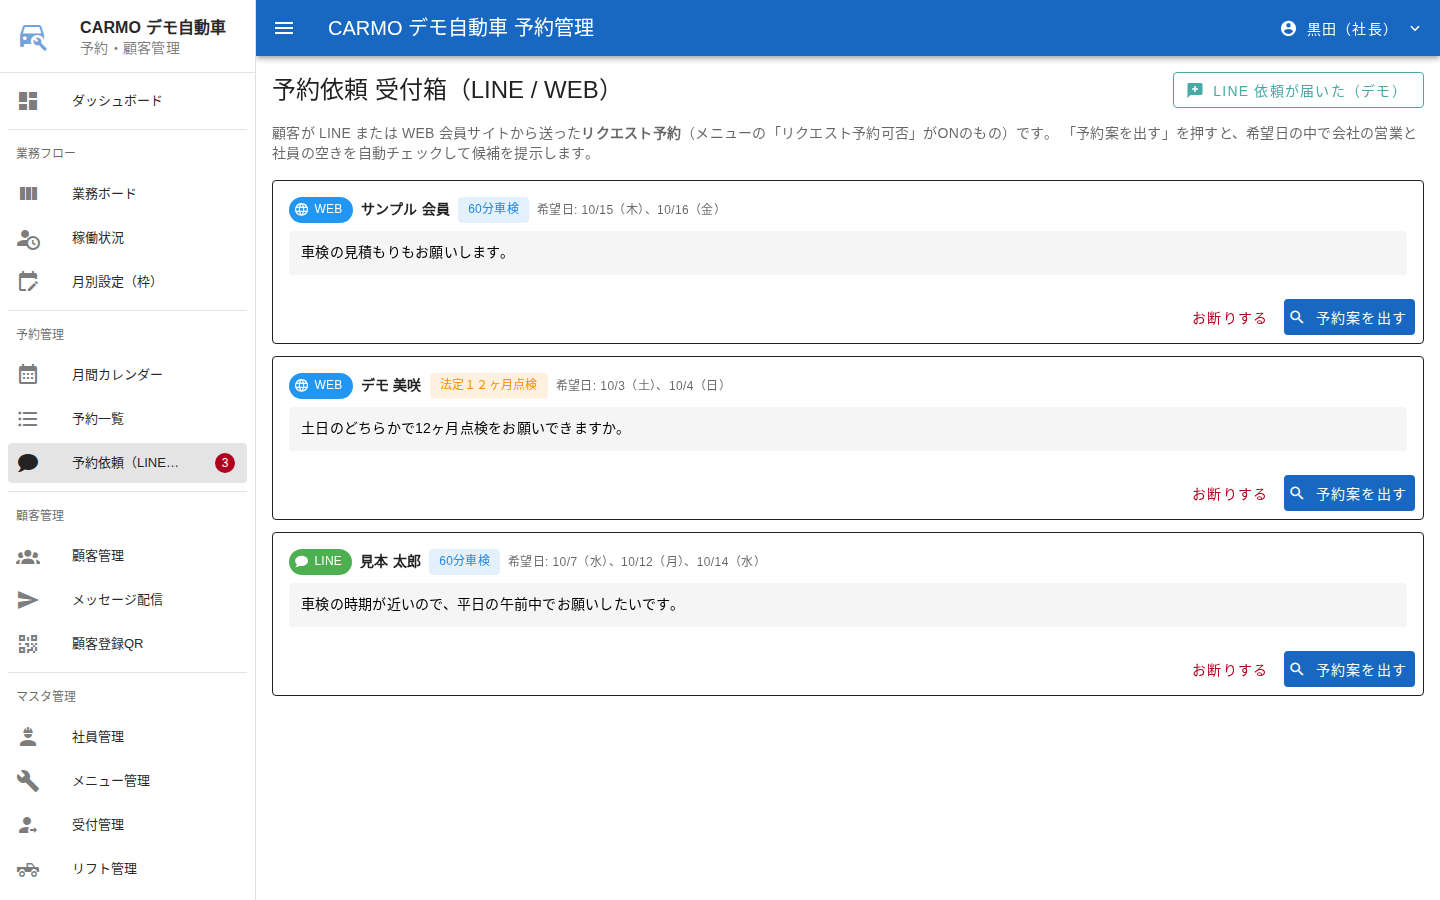Image resolution: width=1440 pixels, height=900 pixels.
Task: Click message text 車検の見積もりもお願いします。
Action: click(406, 253)
